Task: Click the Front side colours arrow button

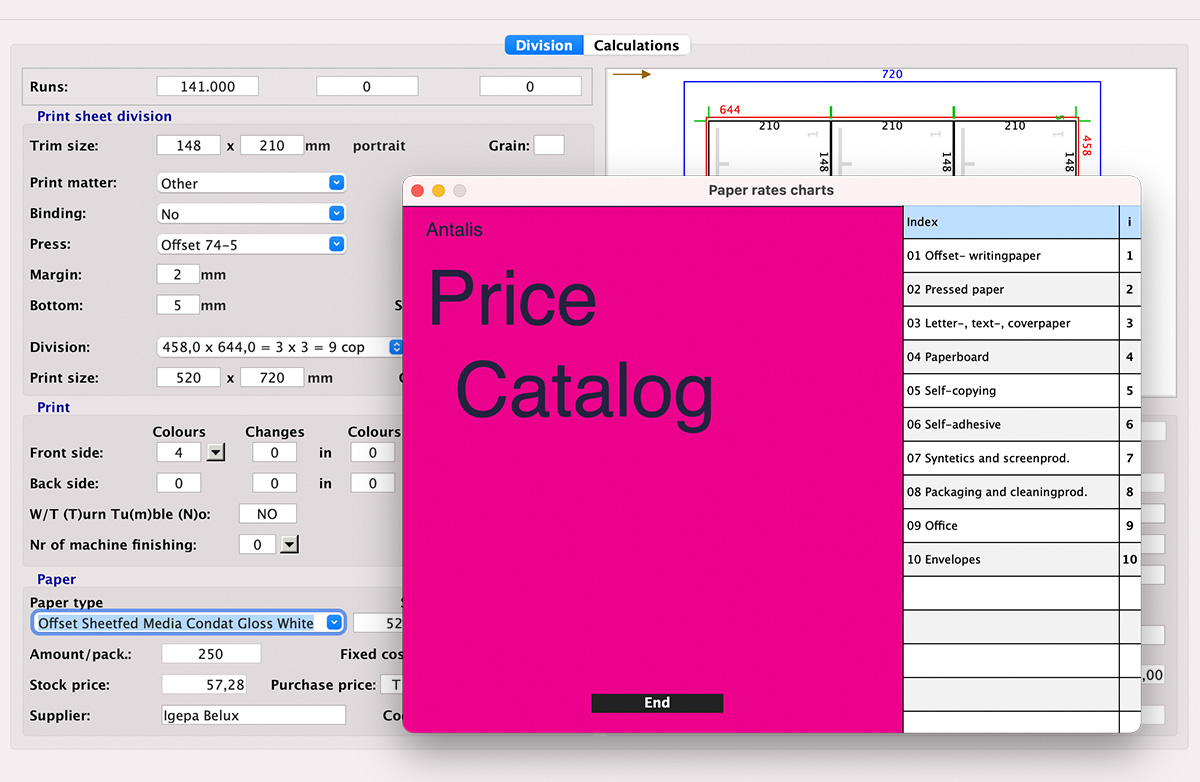Action: coord(216,453)
